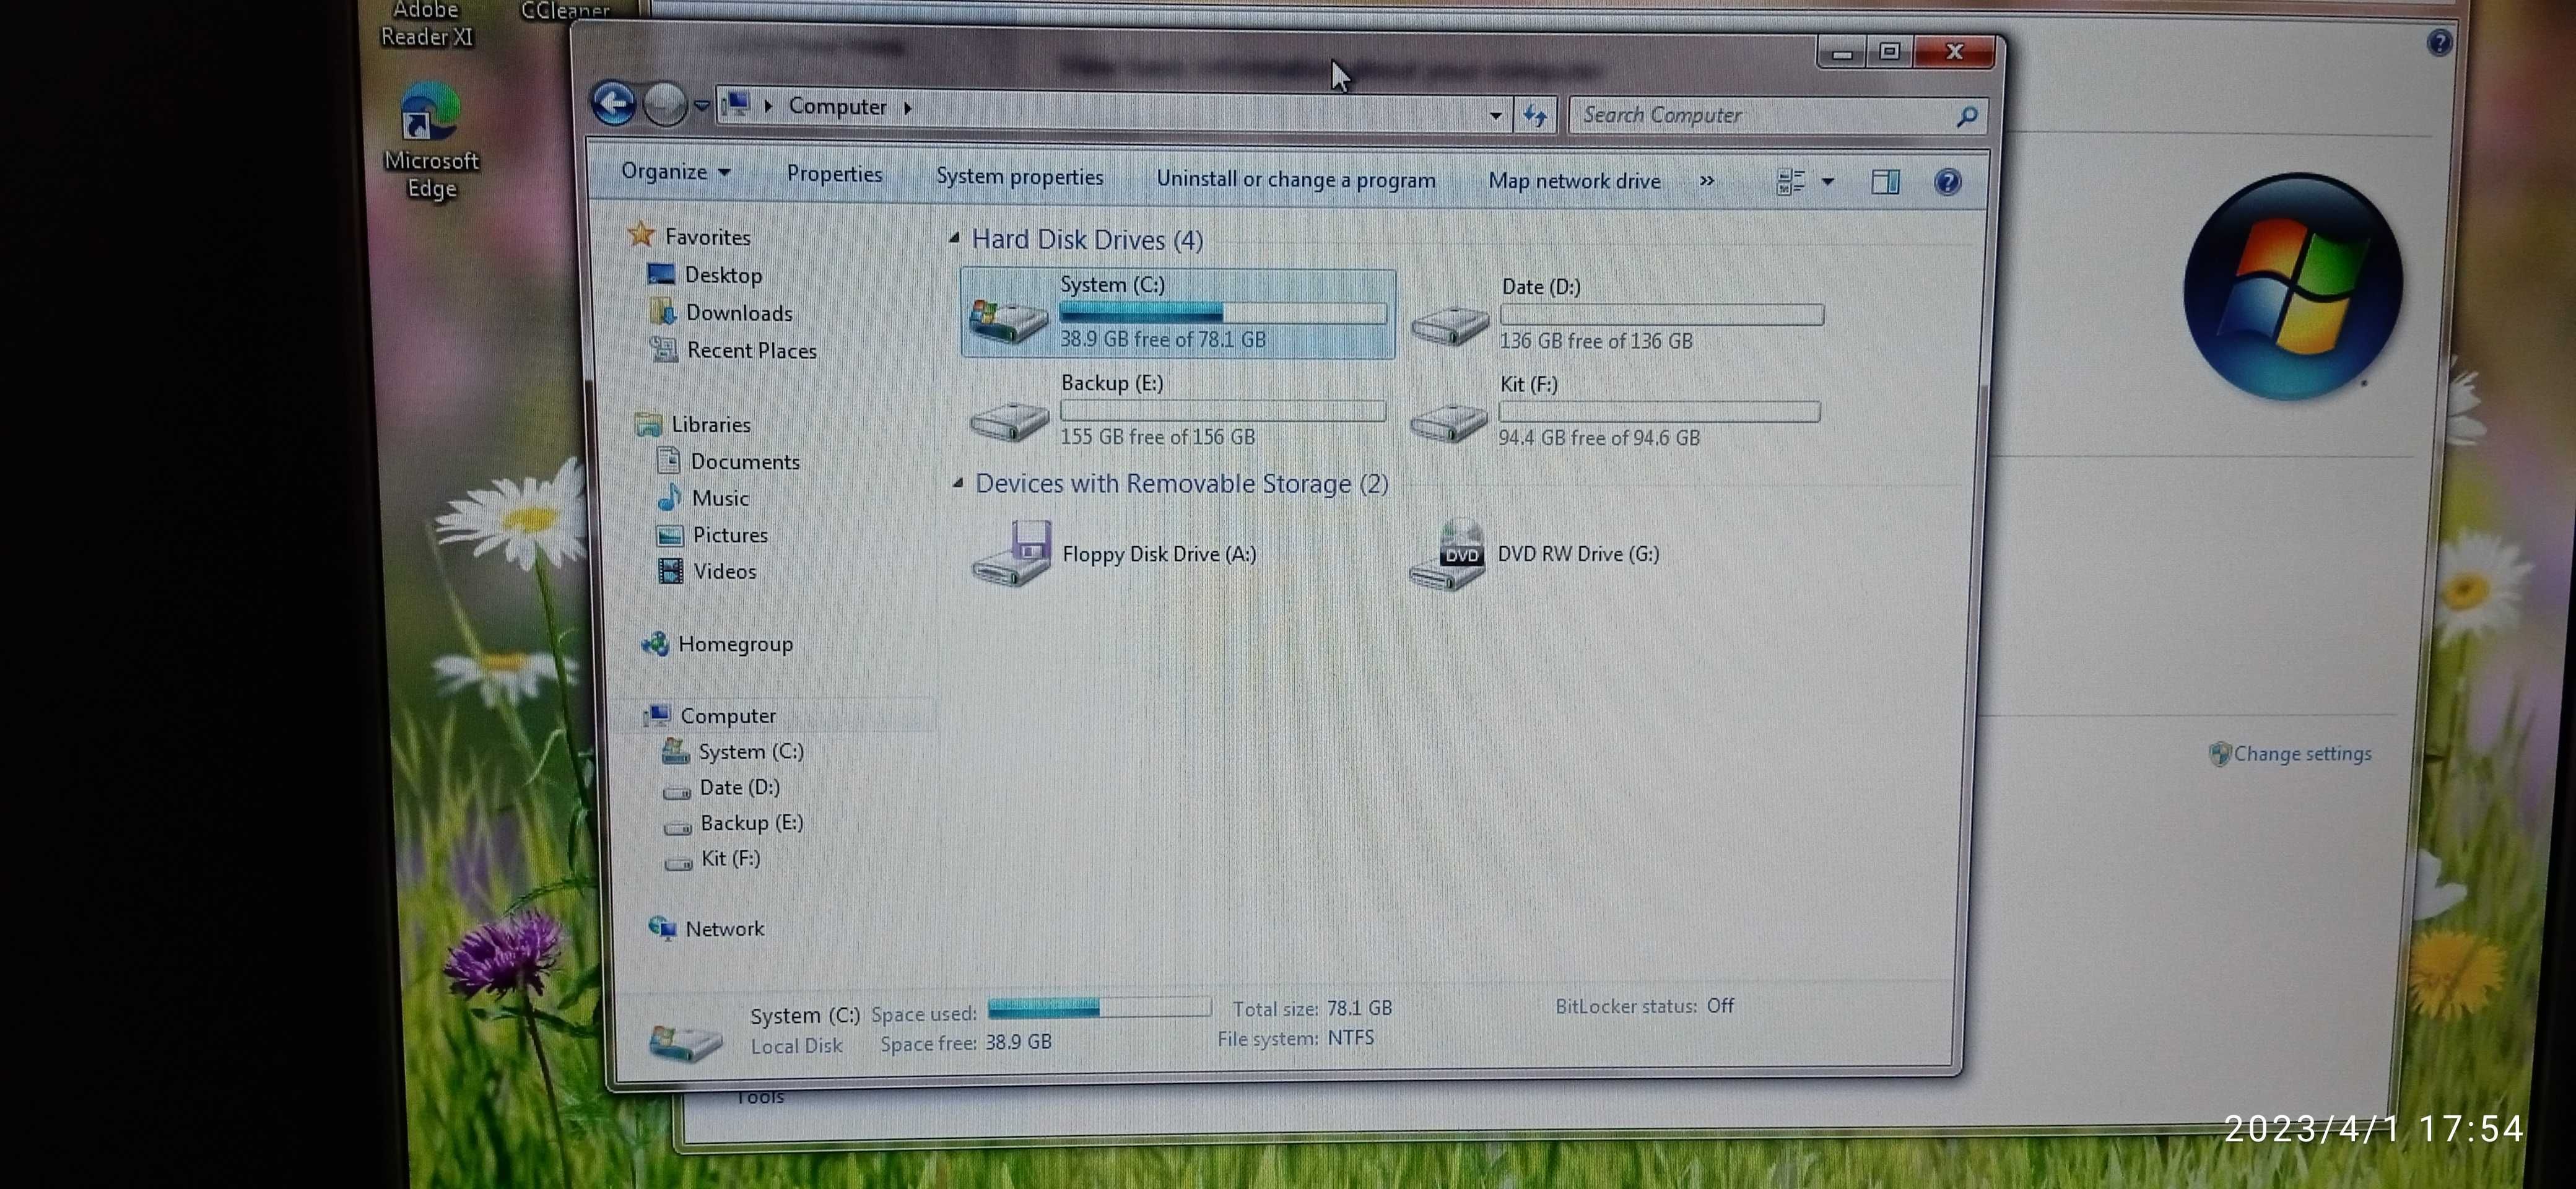This screenshot has height=1189, width=2576.
Task: Select Map network drive
Action: [1574, 182]
